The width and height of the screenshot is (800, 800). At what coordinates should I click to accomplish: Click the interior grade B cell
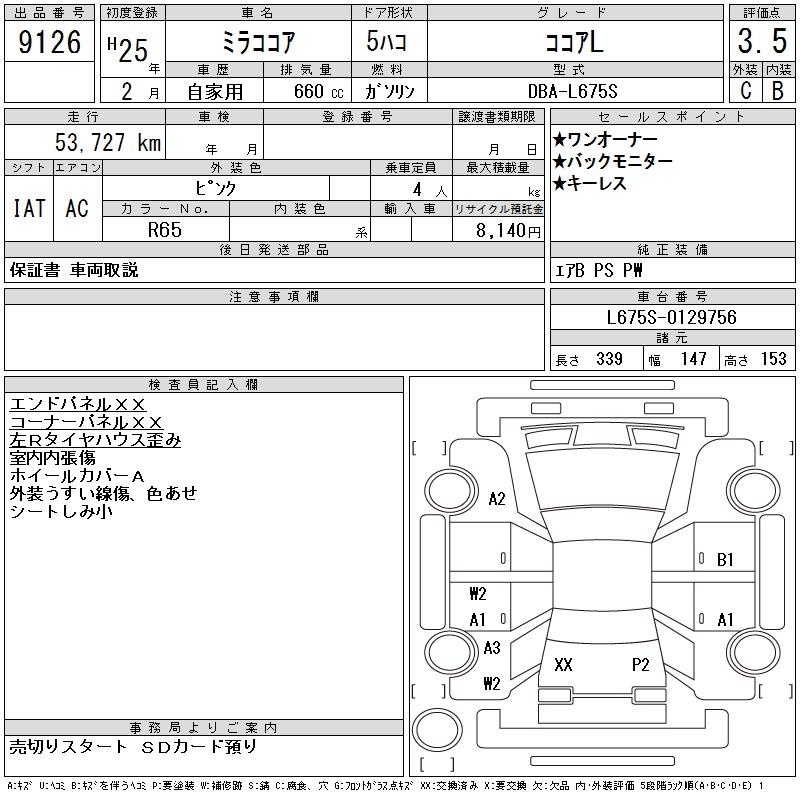[x=778, y=91]
